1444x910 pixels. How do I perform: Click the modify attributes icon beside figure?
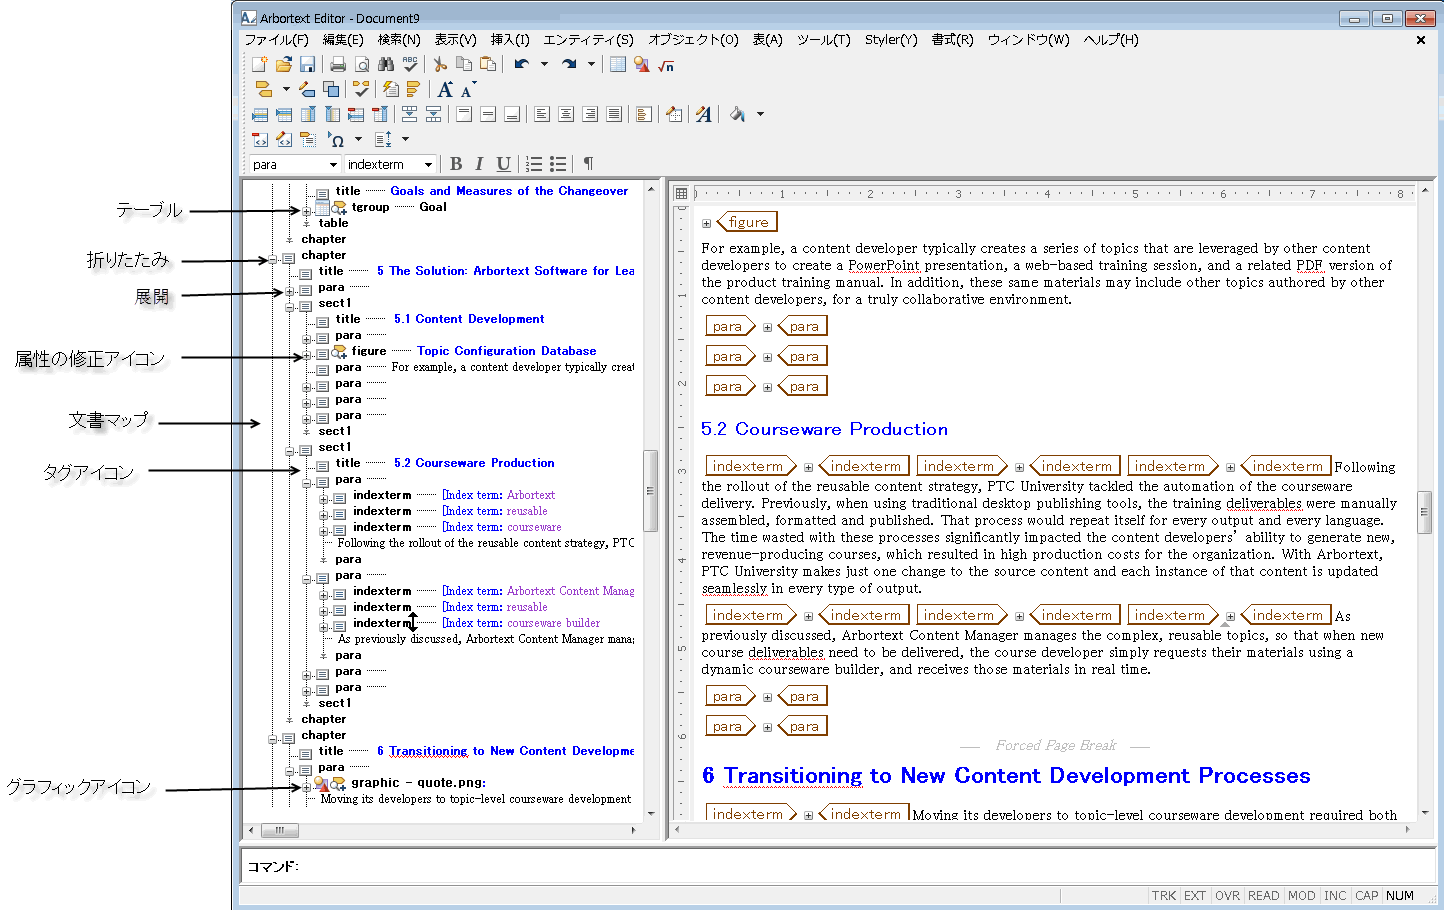click(x=339, y=351)
